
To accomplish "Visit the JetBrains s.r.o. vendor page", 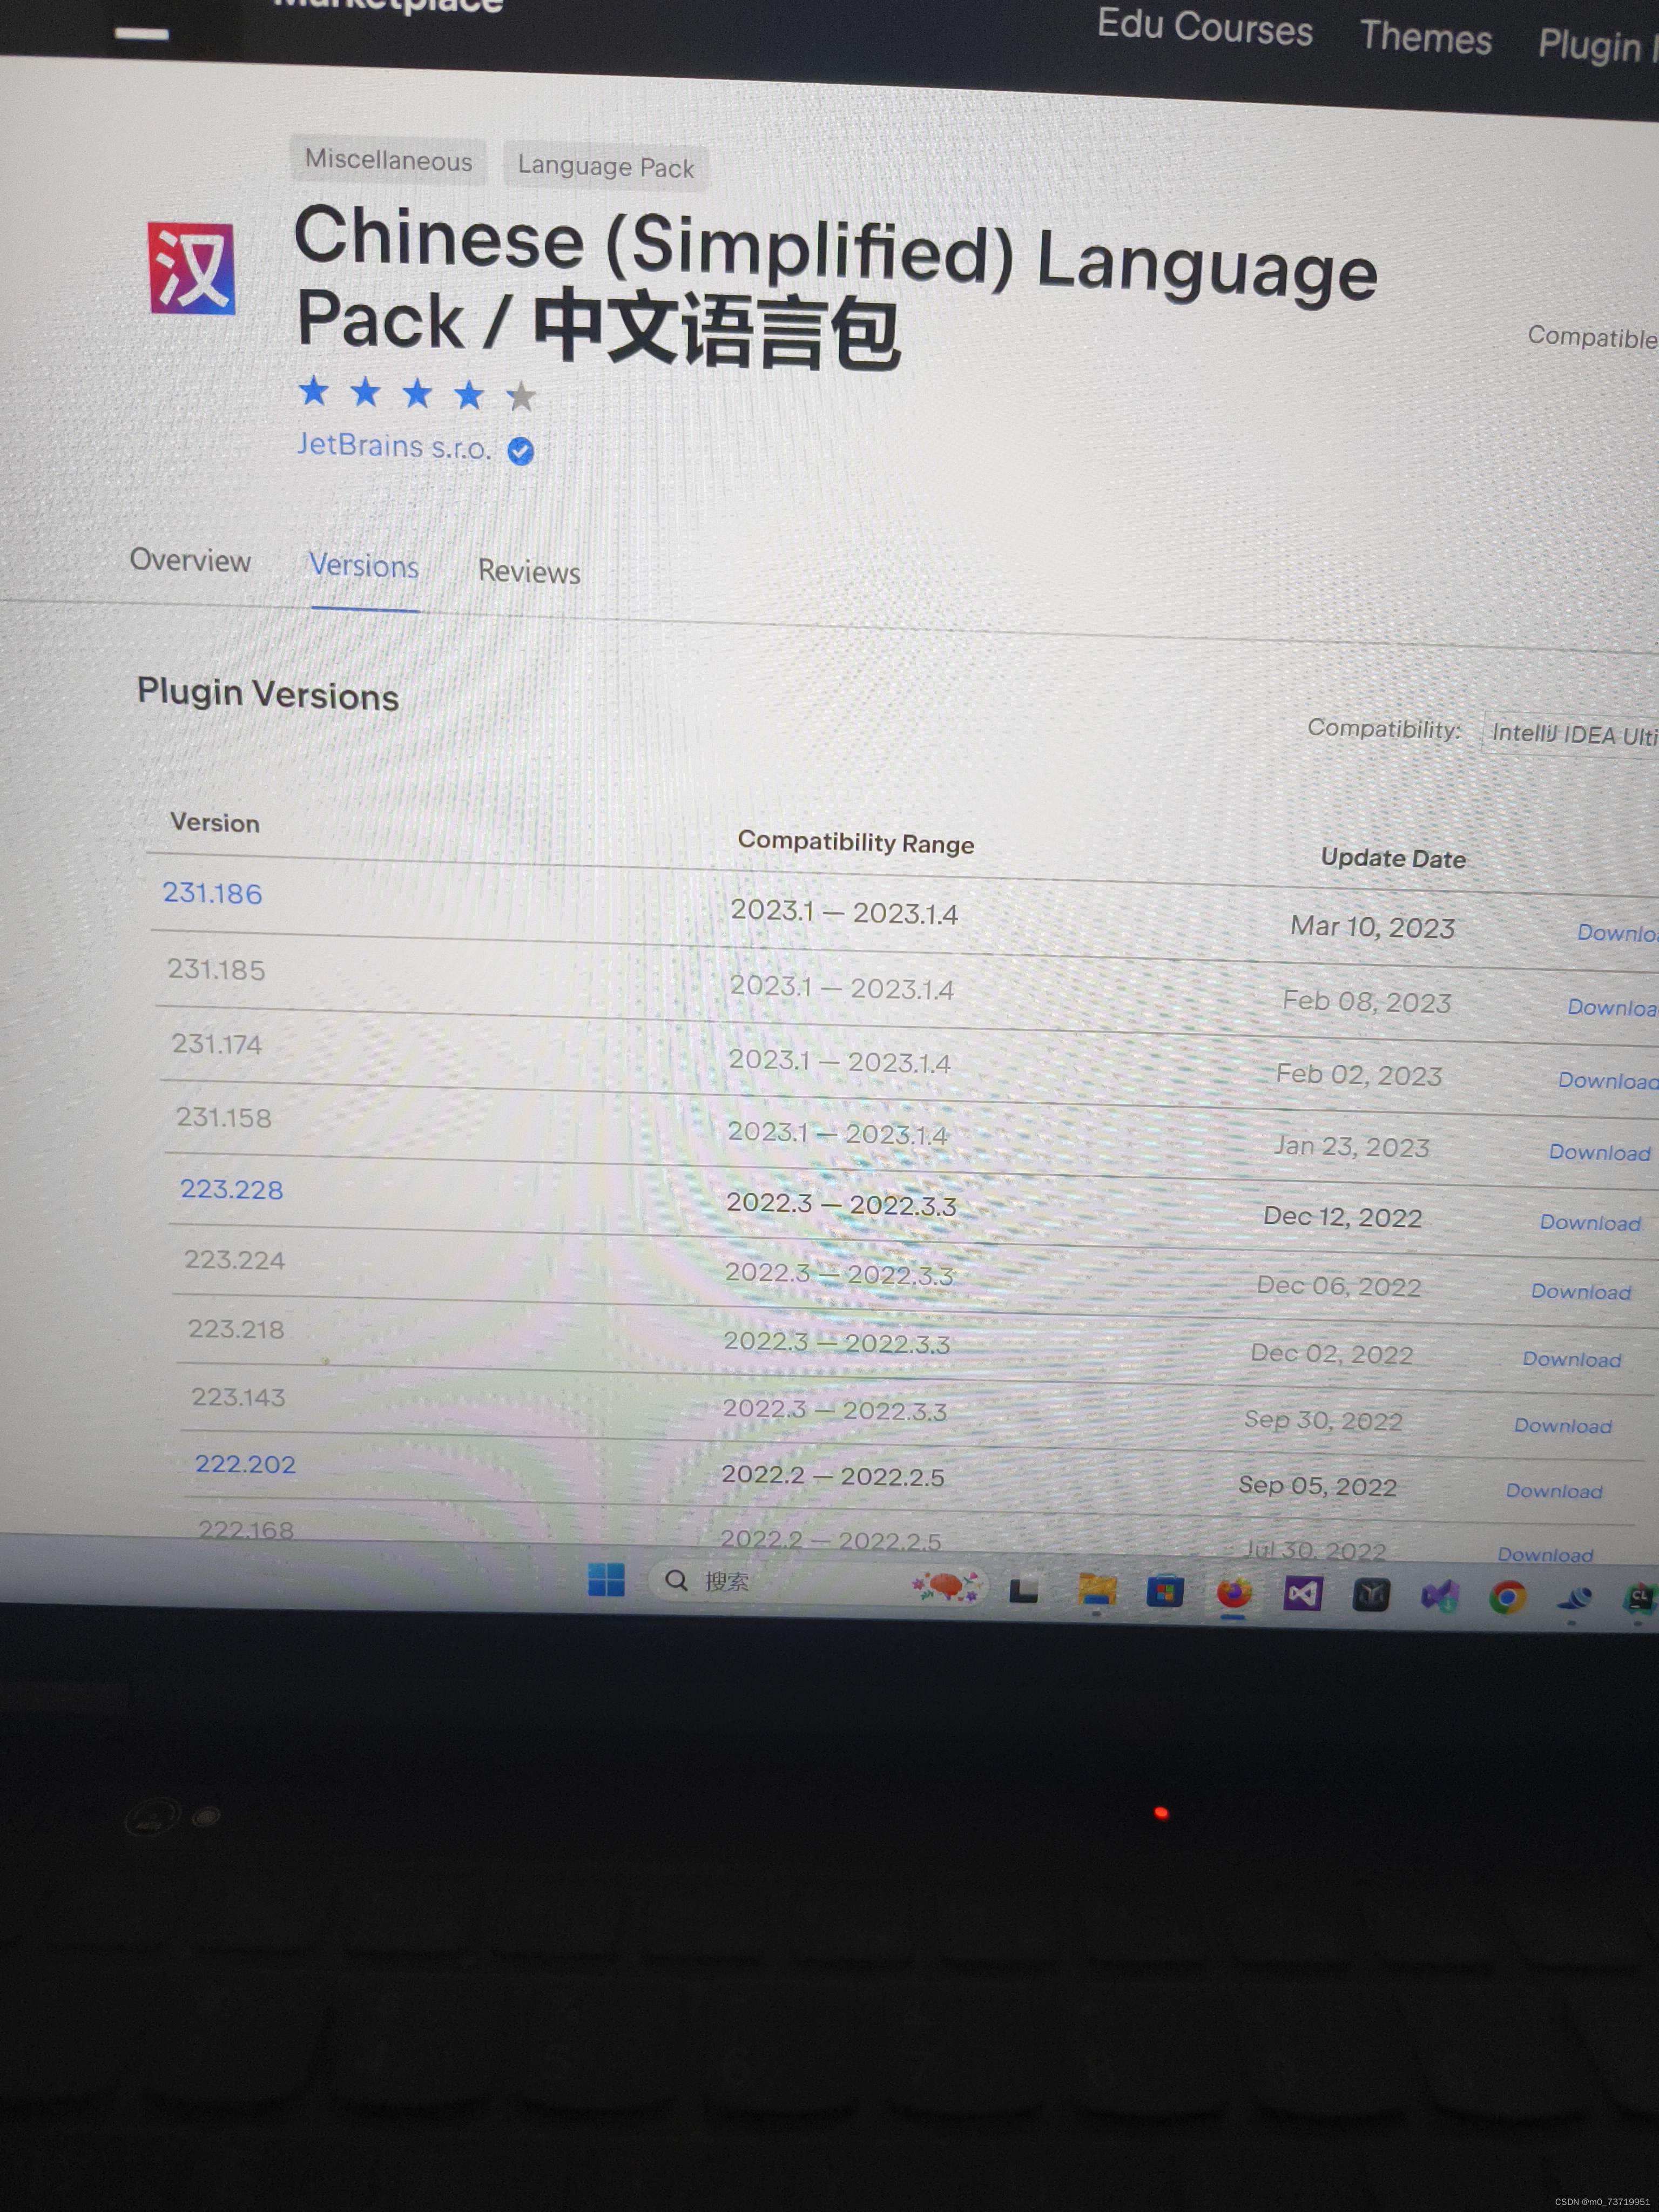I will [394, 446].
